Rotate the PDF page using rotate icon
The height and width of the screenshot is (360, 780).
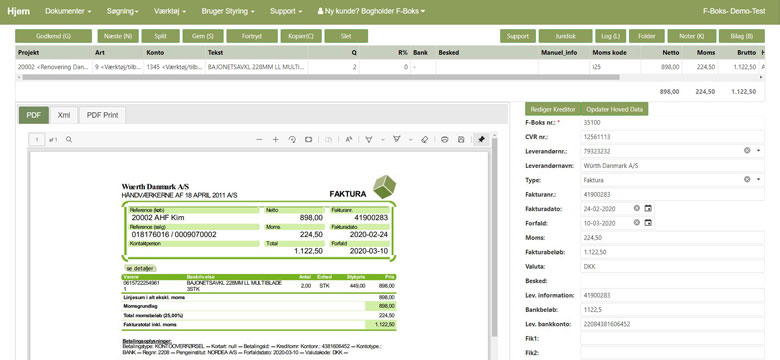(x=292, y=140)
